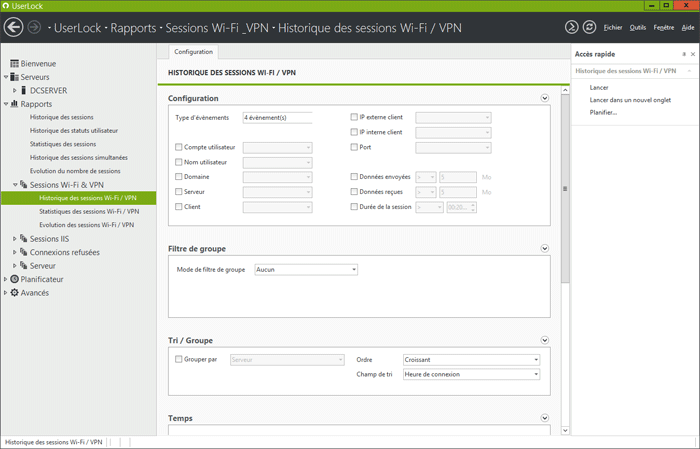This screenshot has width=700, height=449.
Task: Collapse the Accès rapide section chevron
Action: click(x=689, y=71)
